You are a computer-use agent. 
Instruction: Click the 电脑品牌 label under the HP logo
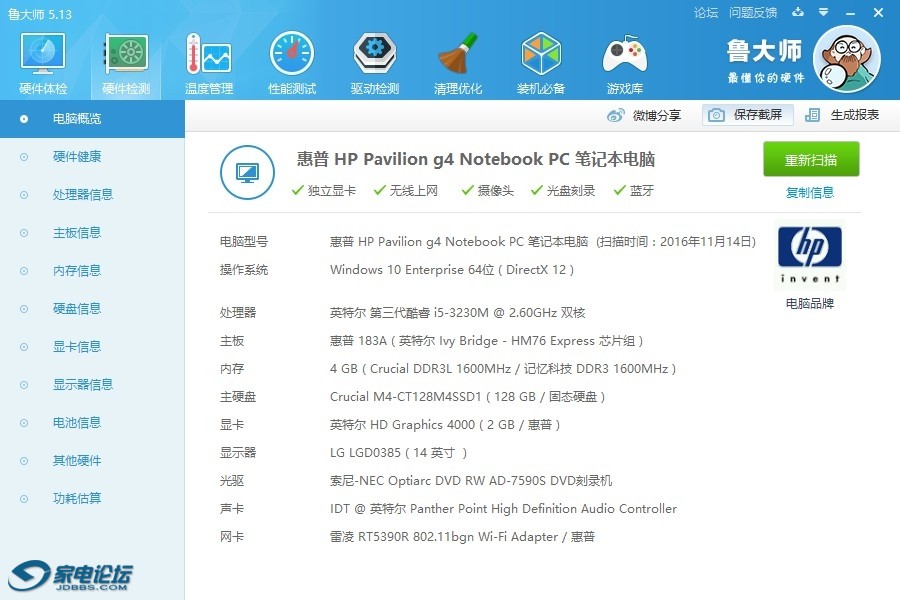(x=809, y=303)
